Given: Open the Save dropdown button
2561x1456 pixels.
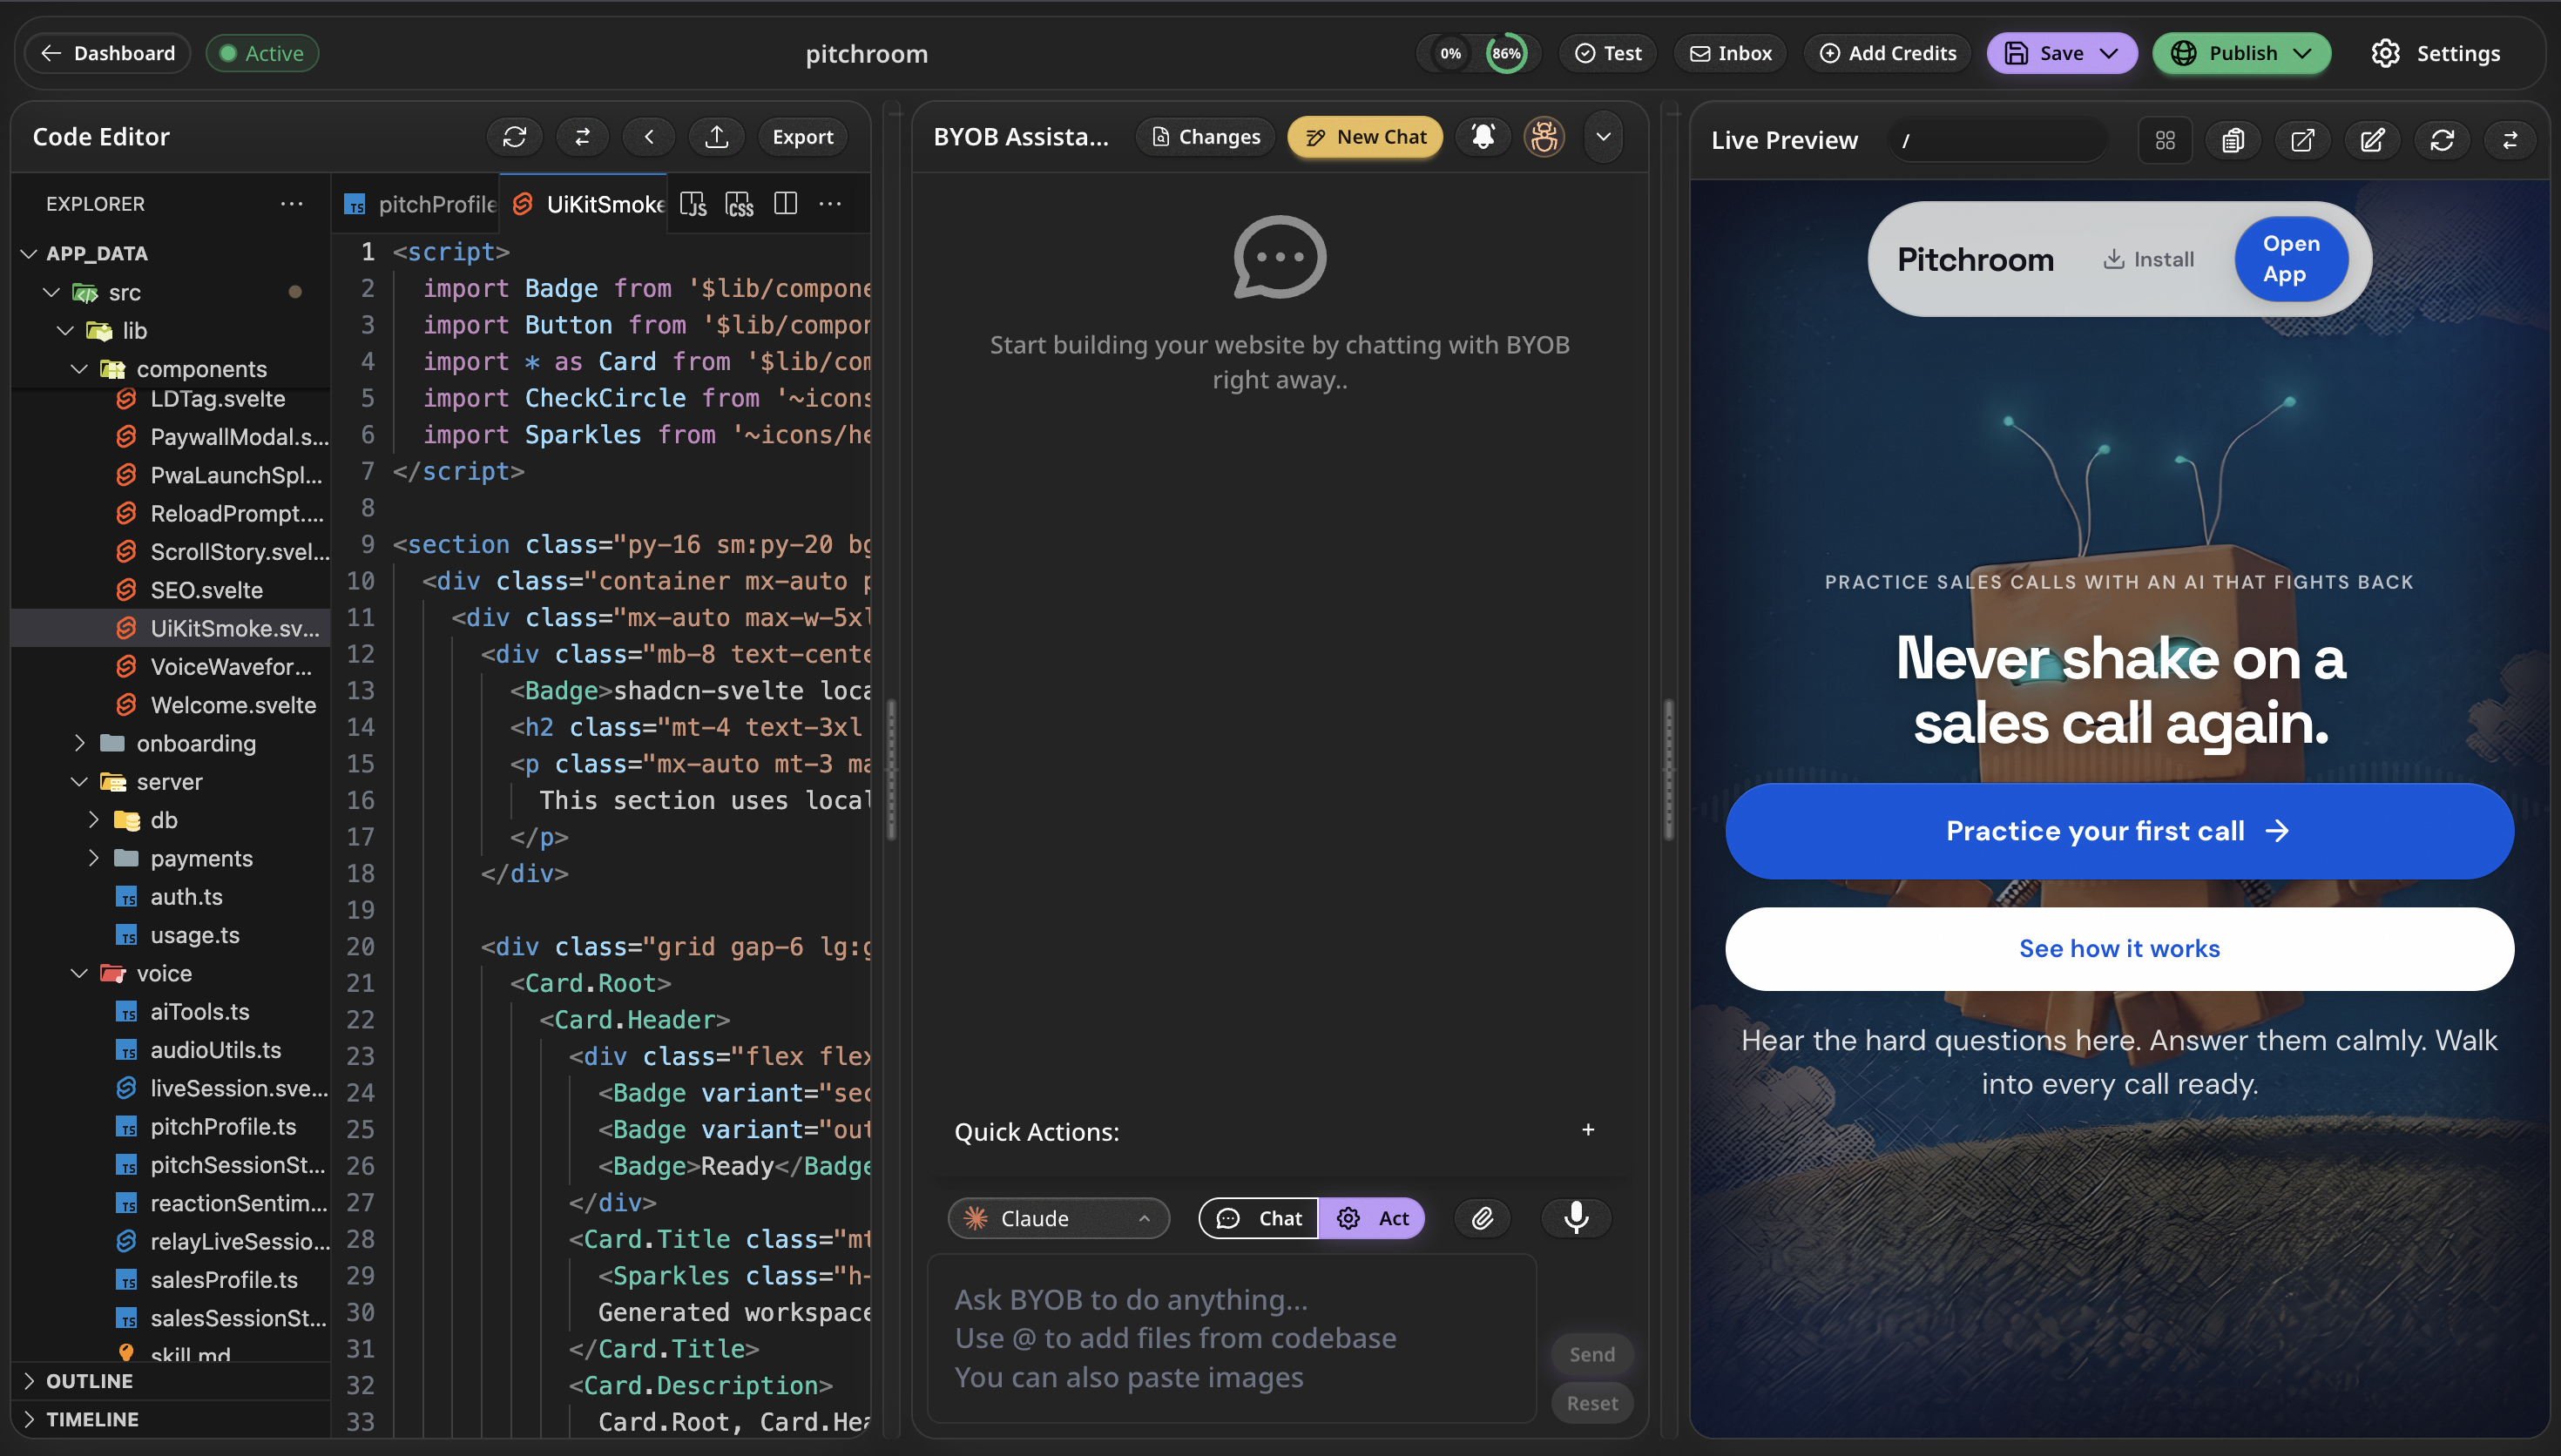Looking at the screenshot, I should point(2062,53).
